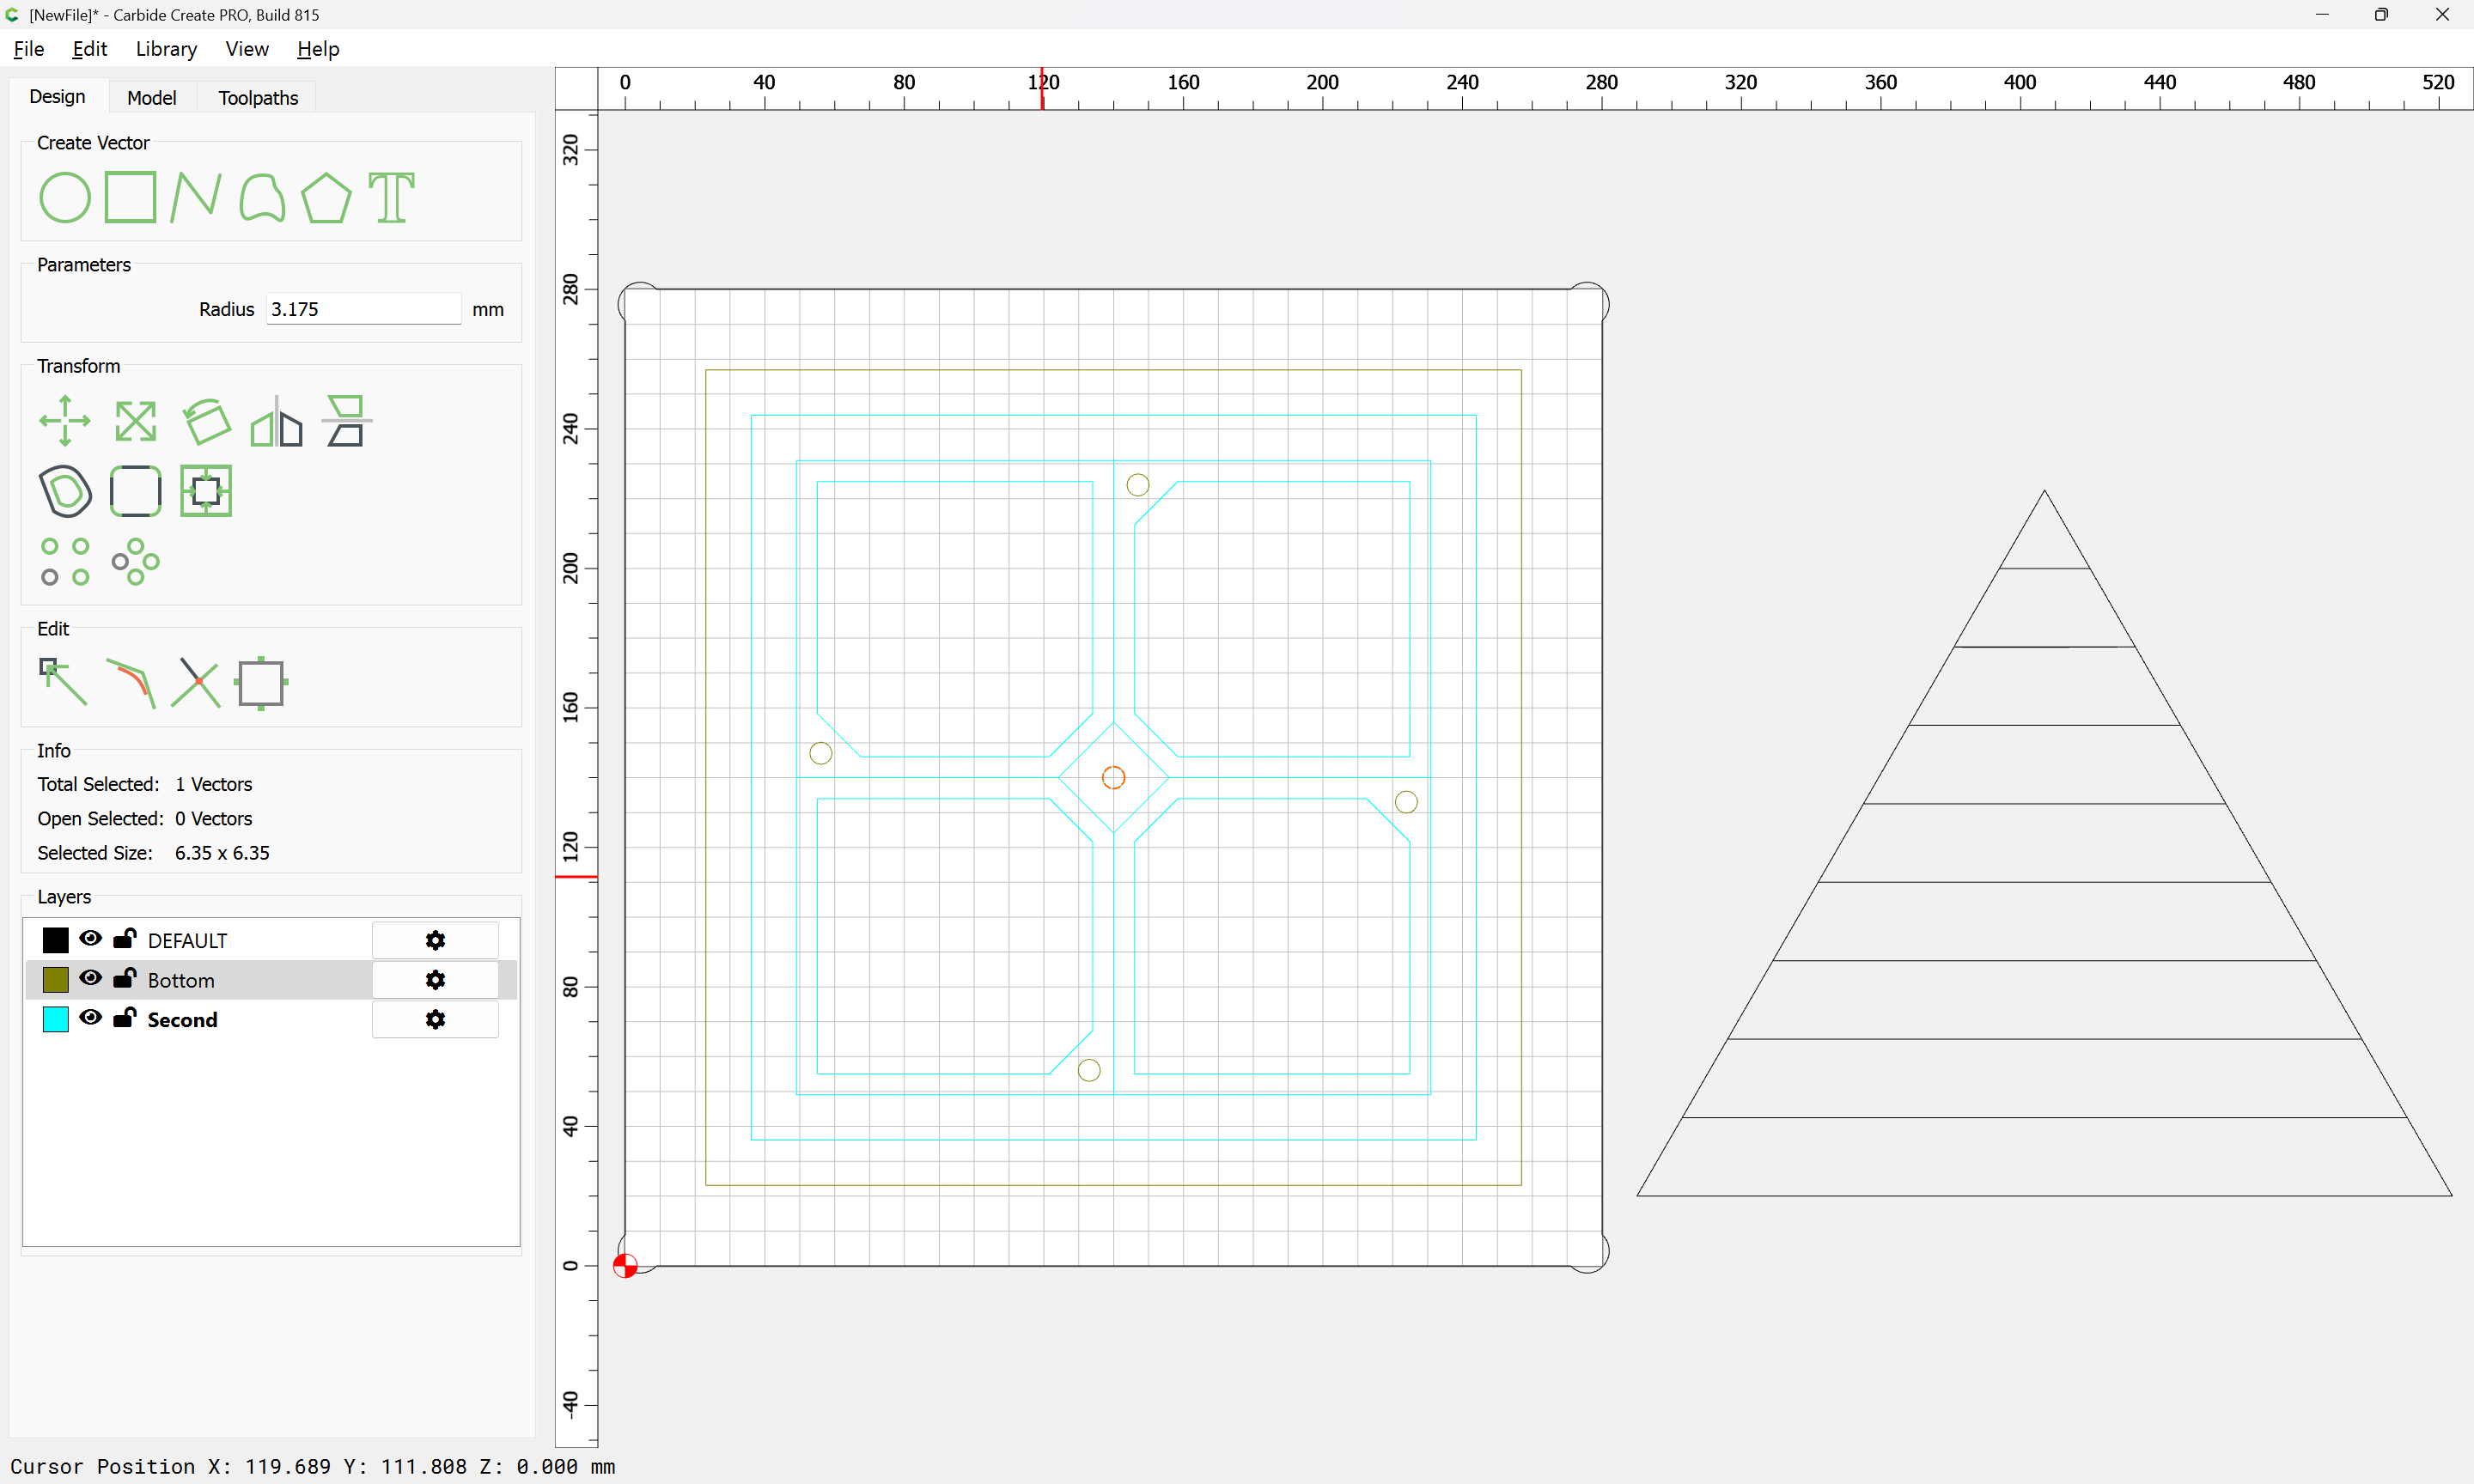Select the orange circle at design center

point(1113,777)
